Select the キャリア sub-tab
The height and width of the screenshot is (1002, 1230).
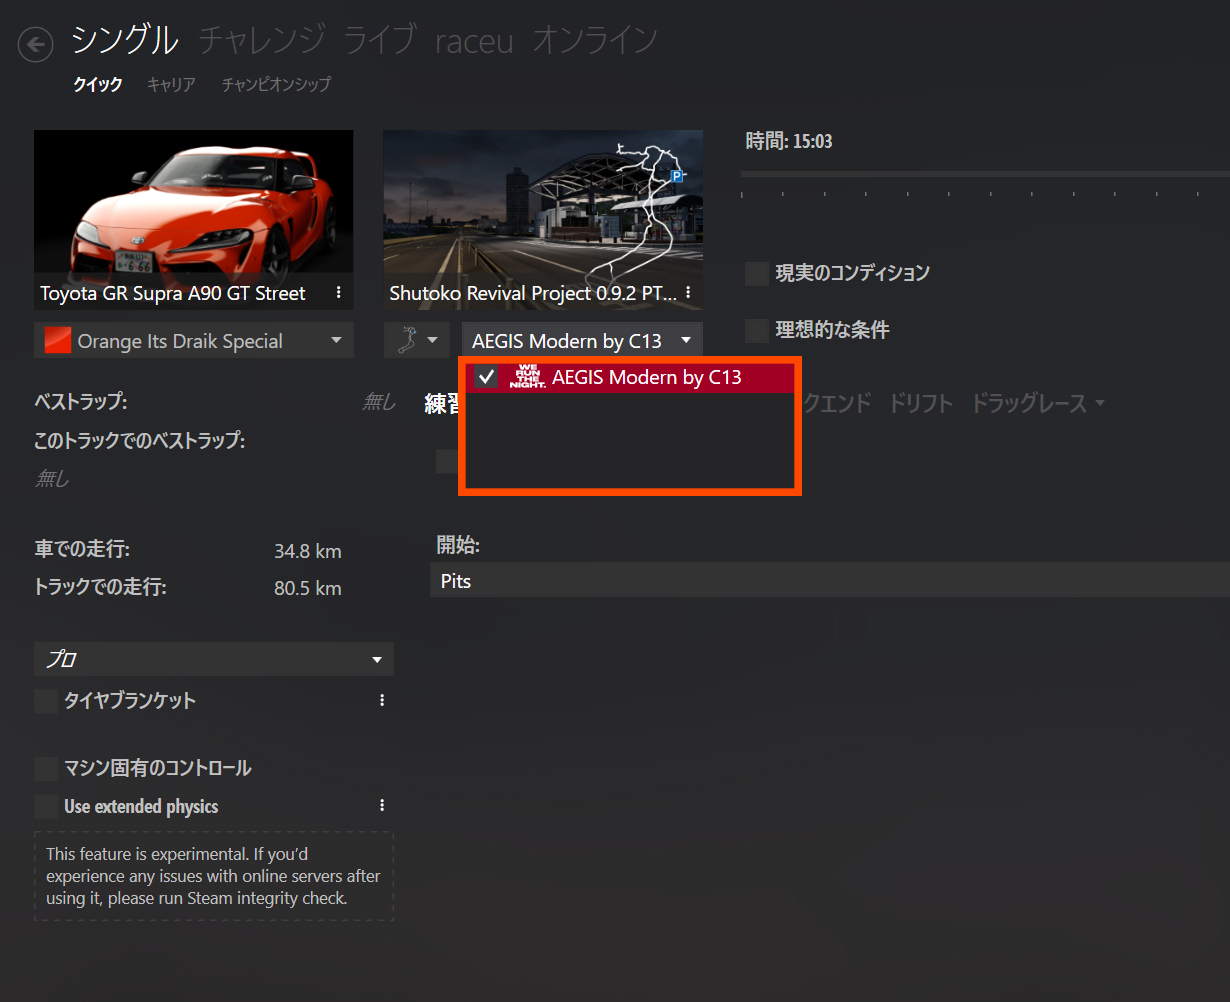click(171, 85)
